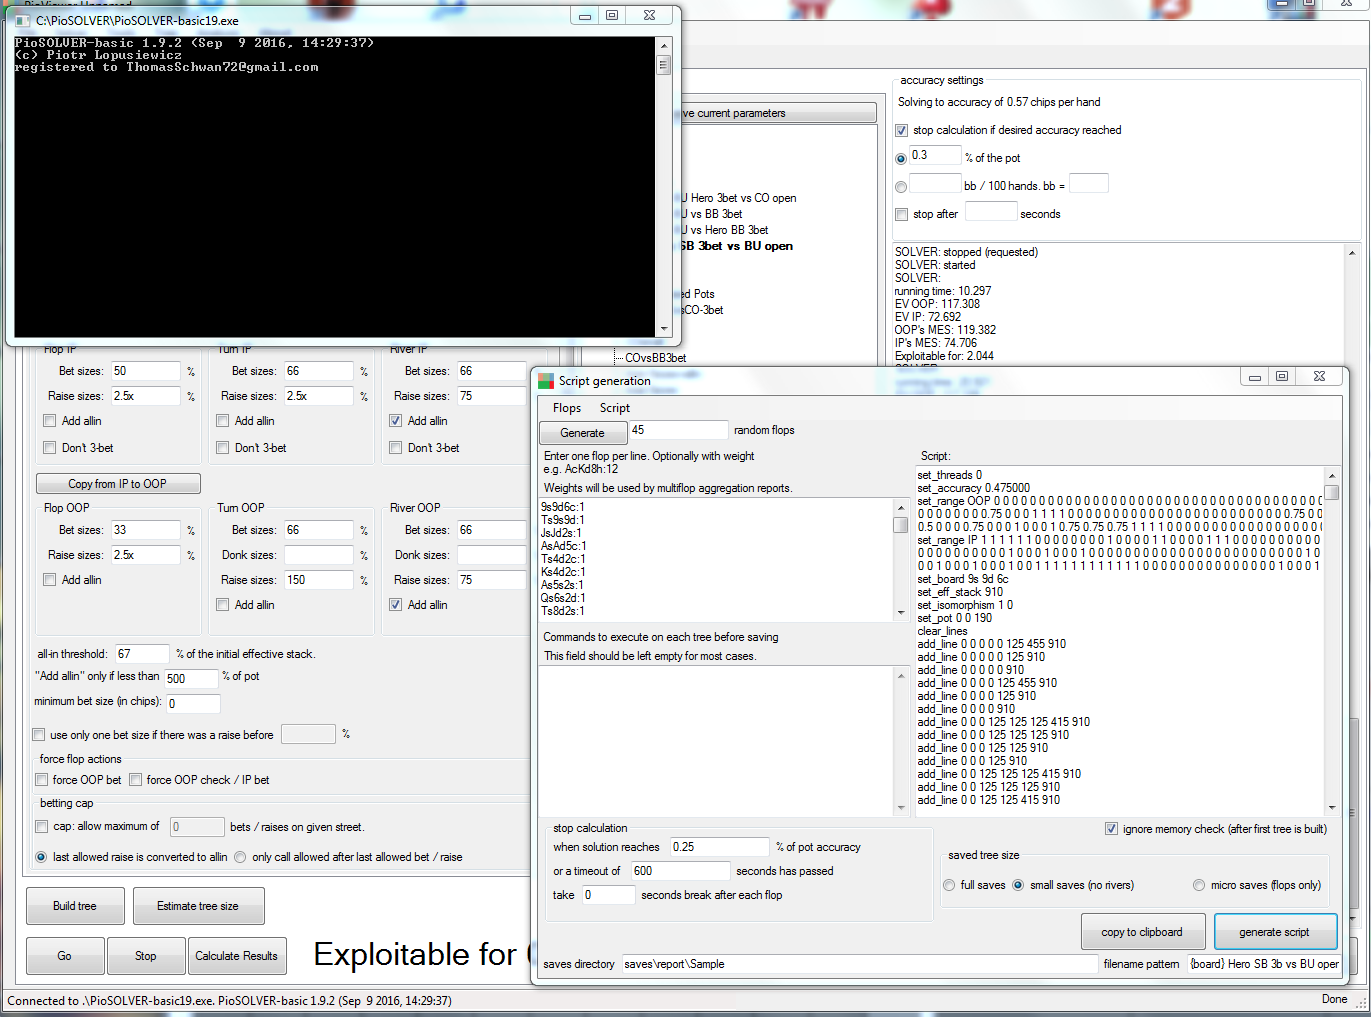Screen dimensions: 1371x1017
Task: Click the current parameters button
Action: tap(778, 113)
